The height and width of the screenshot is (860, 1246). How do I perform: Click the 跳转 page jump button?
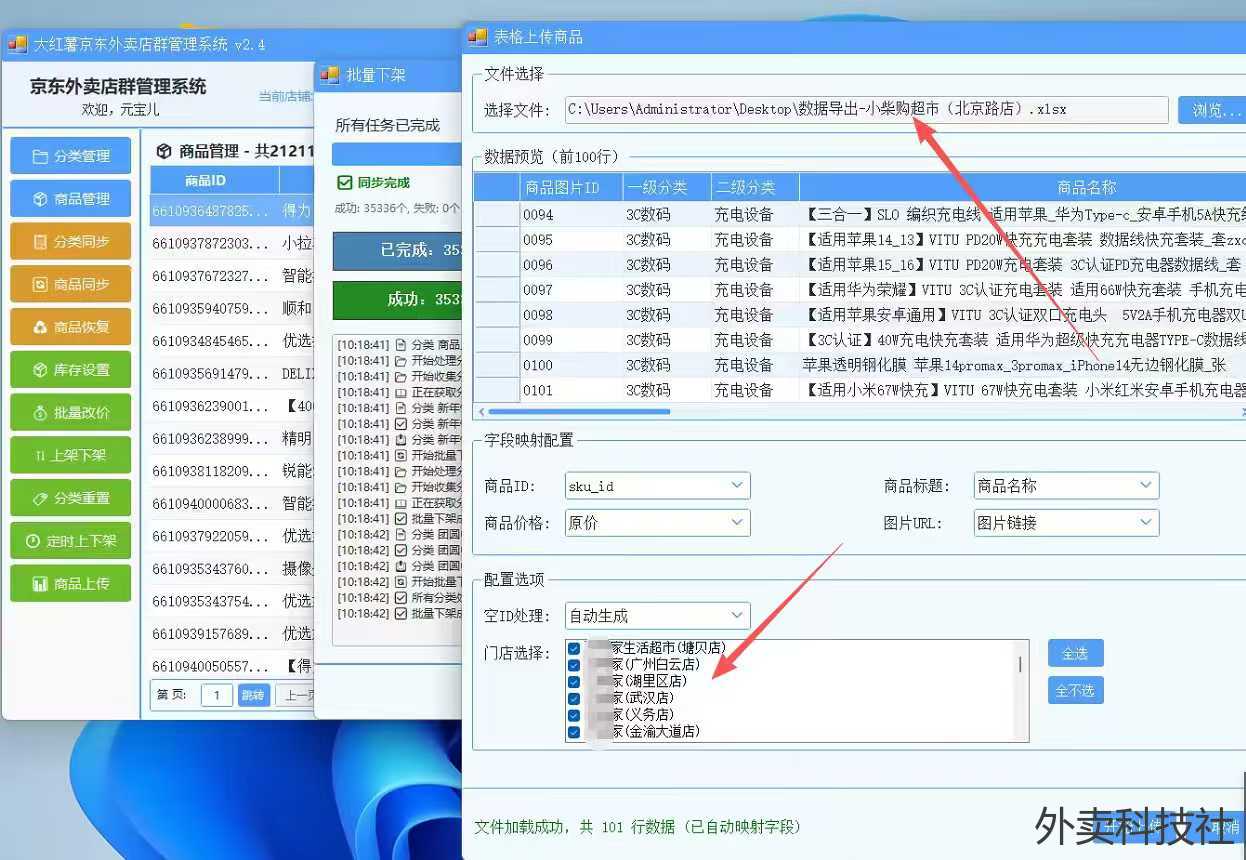[254, 695]
